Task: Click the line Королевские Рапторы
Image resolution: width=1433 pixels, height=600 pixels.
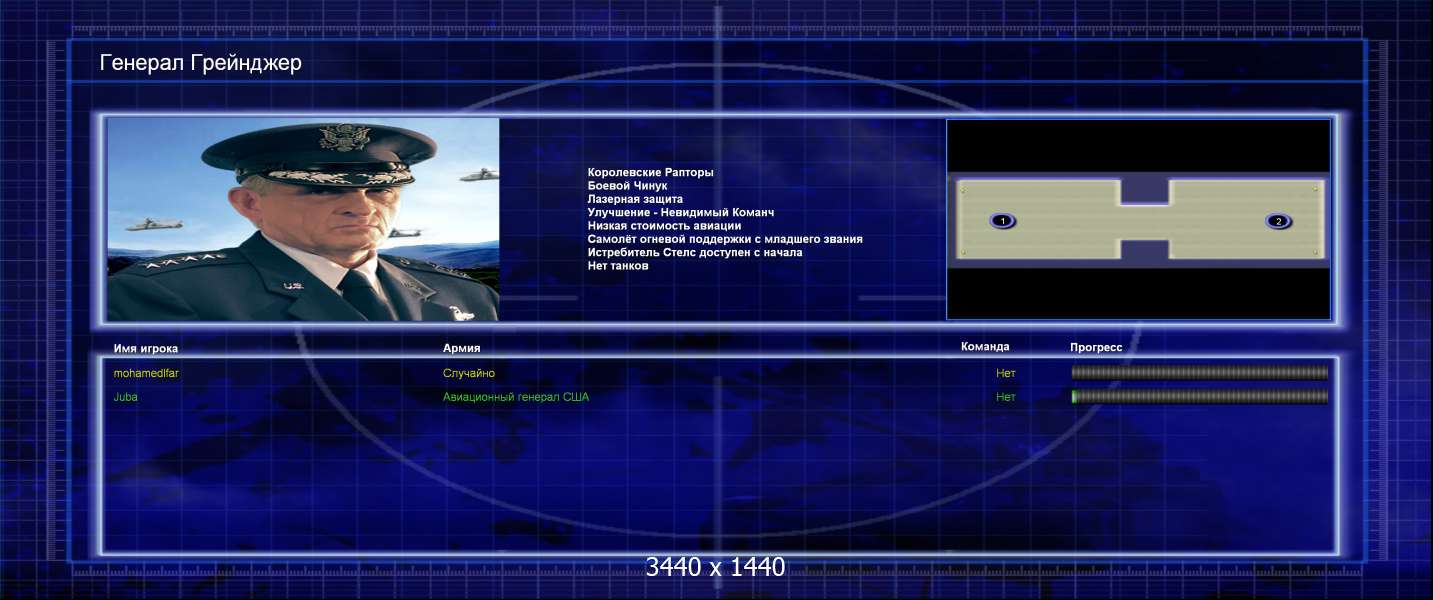Action: pyautogui.click(x=651, y=173)
